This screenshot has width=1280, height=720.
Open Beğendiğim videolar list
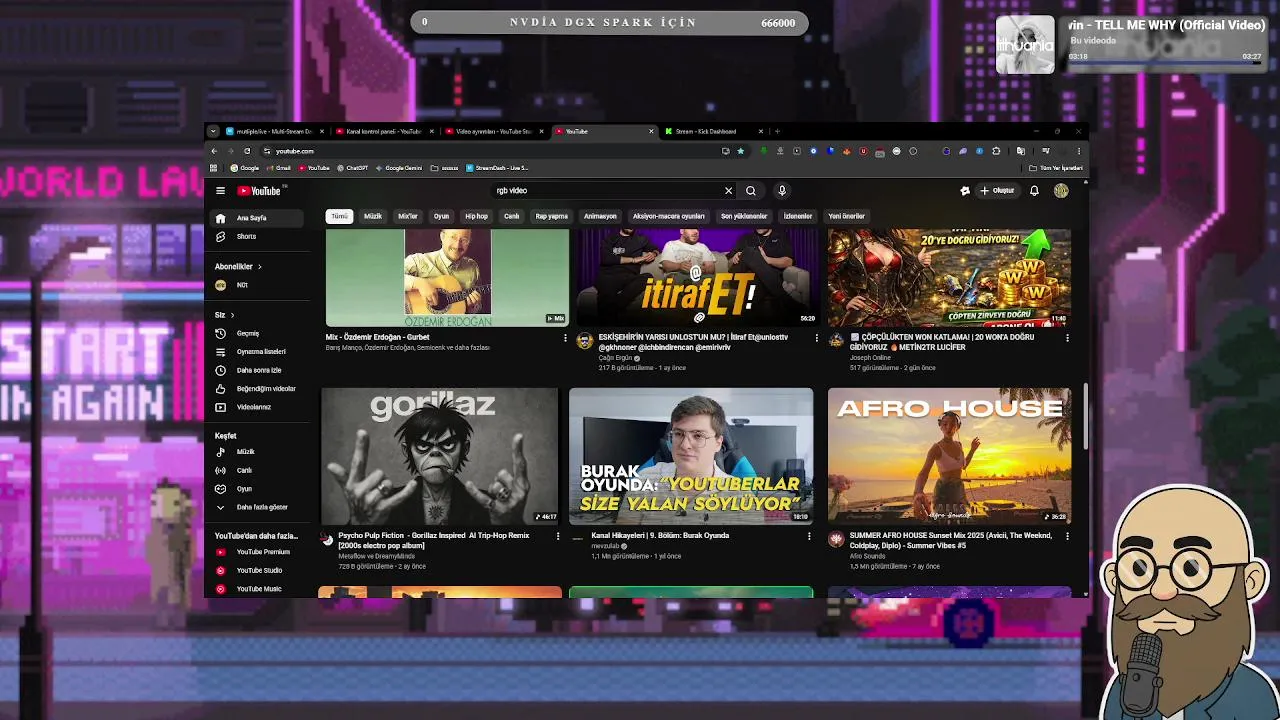pos(258,389)
